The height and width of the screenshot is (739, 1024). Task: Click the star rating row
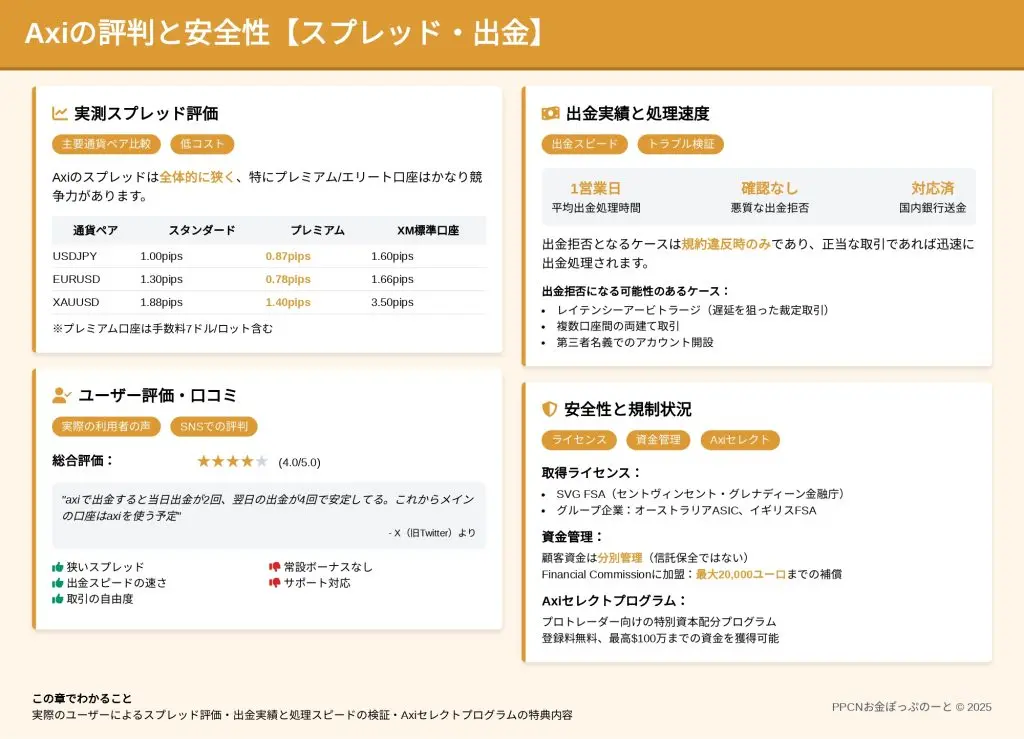[x=232, y=461]
